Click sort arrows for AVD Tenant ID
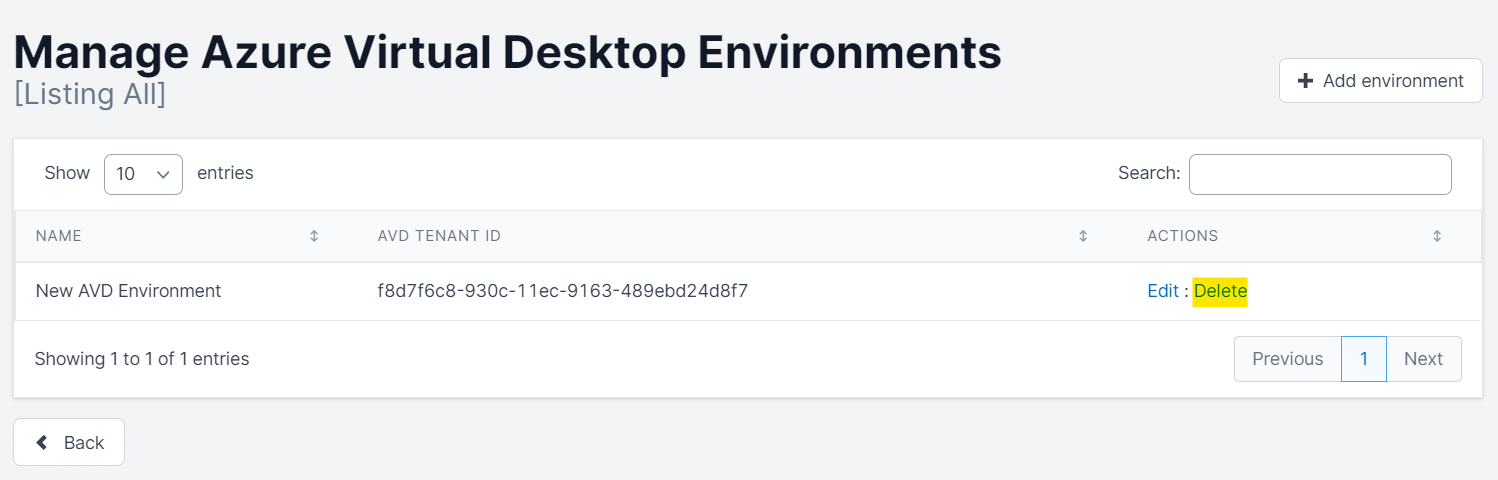Screen dimensions: 1498x480 (x=1083, y=236)
